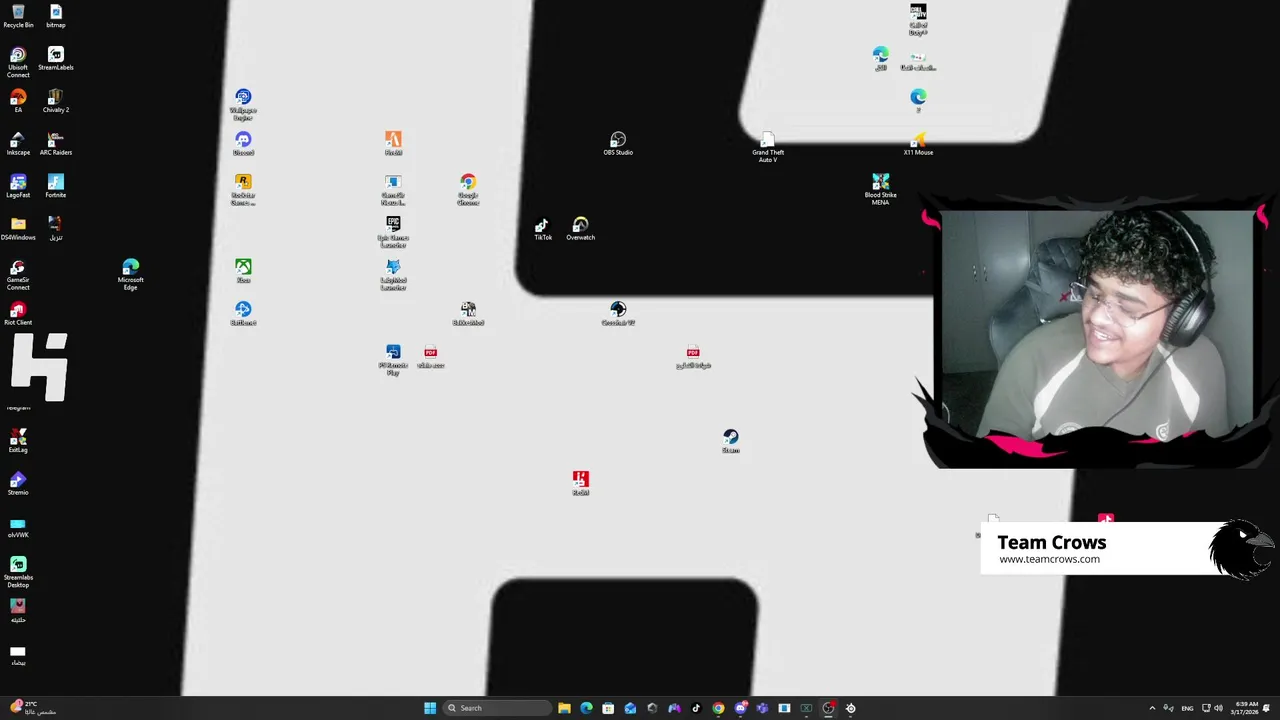Open the bitmap file on desktop
This screenshot has height=720, width=1280.
click(56, 16)
